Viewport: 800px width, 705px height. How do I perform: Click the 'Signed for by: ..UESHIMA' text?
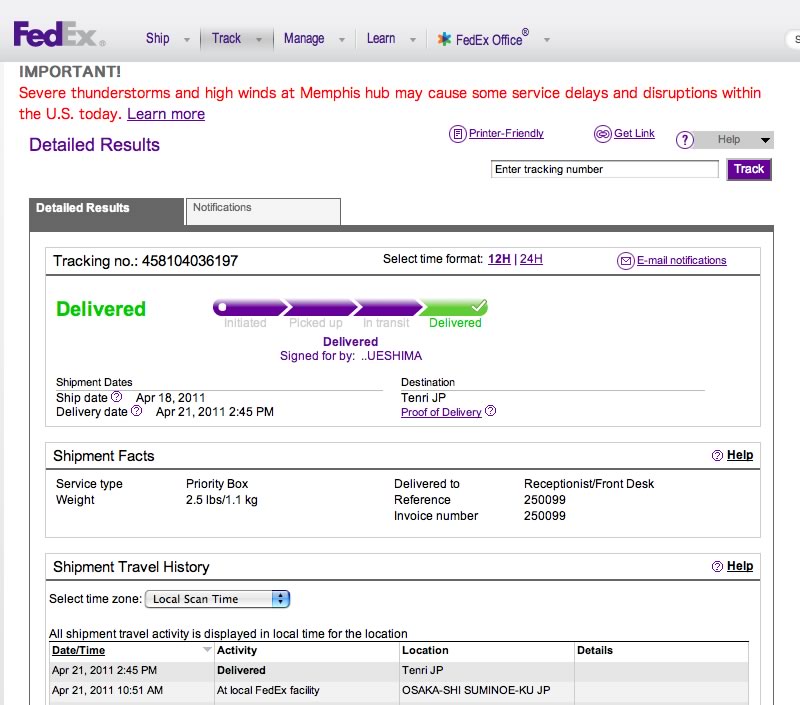point(351,356)
